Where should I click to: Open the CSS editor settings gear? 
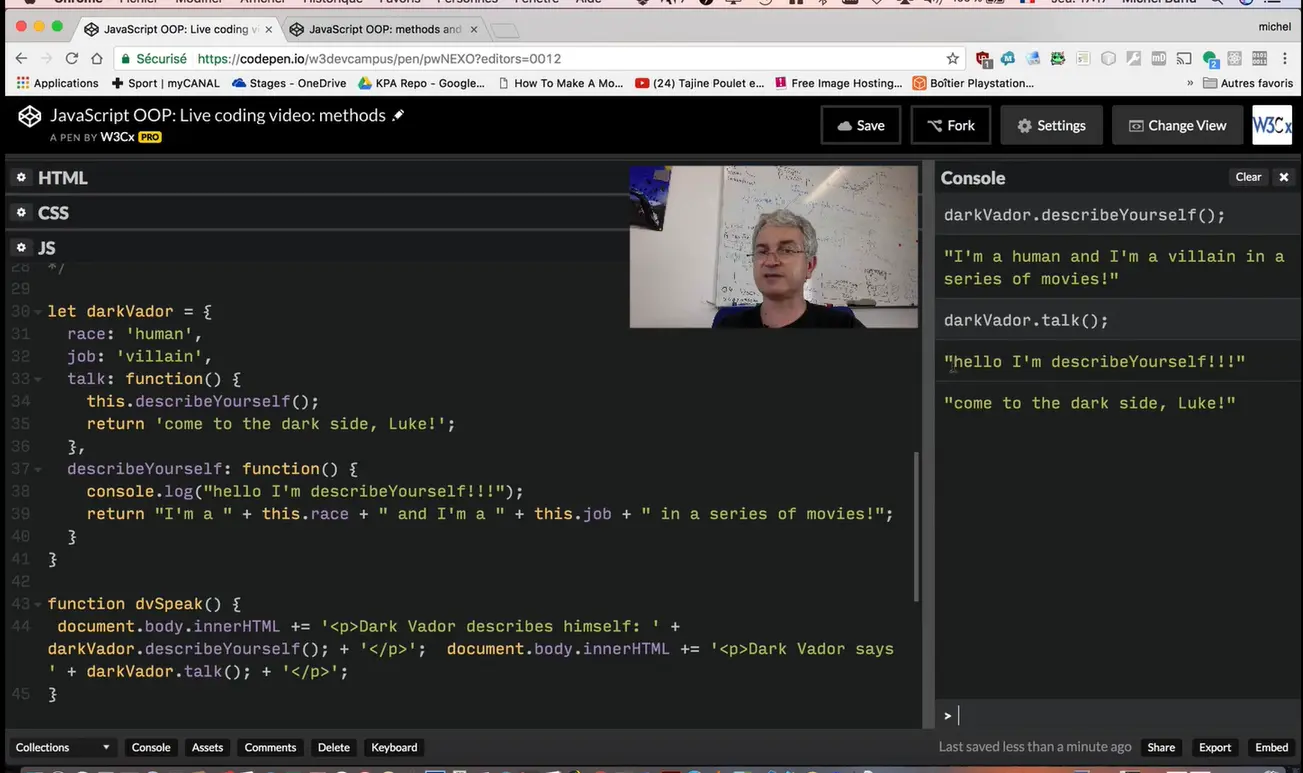pos(21,213)
